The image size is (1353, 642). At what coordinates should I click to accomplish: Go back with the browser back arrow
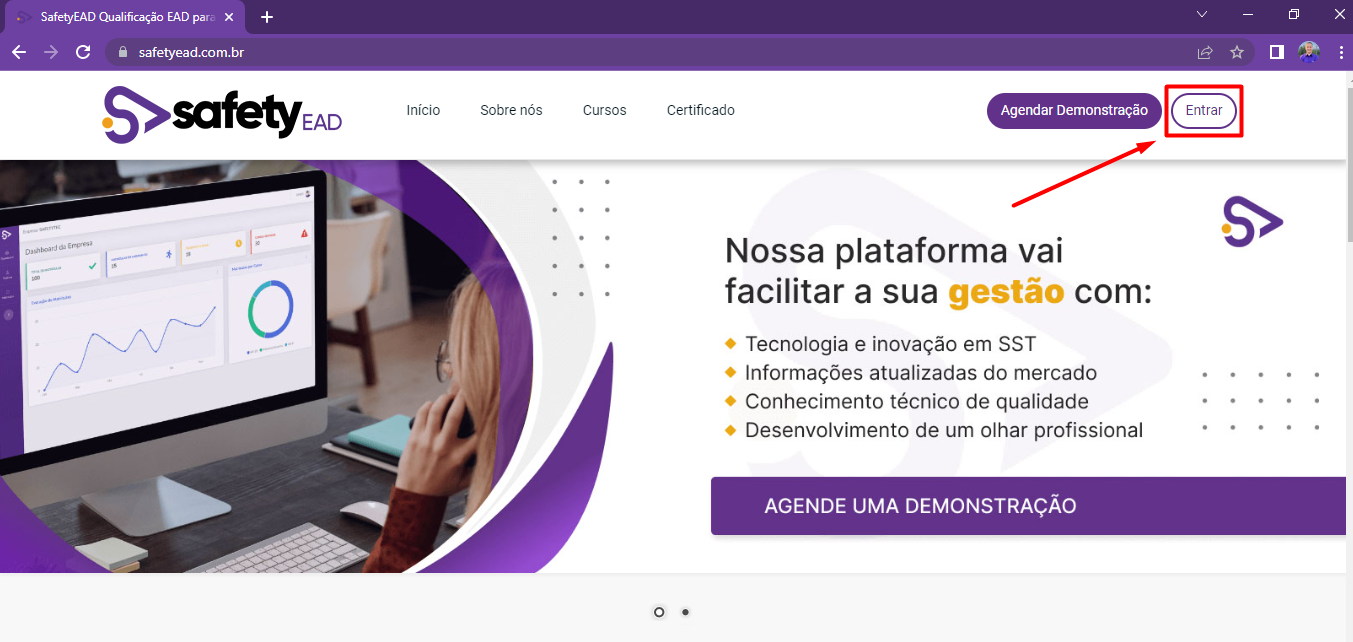coord(19,52)
